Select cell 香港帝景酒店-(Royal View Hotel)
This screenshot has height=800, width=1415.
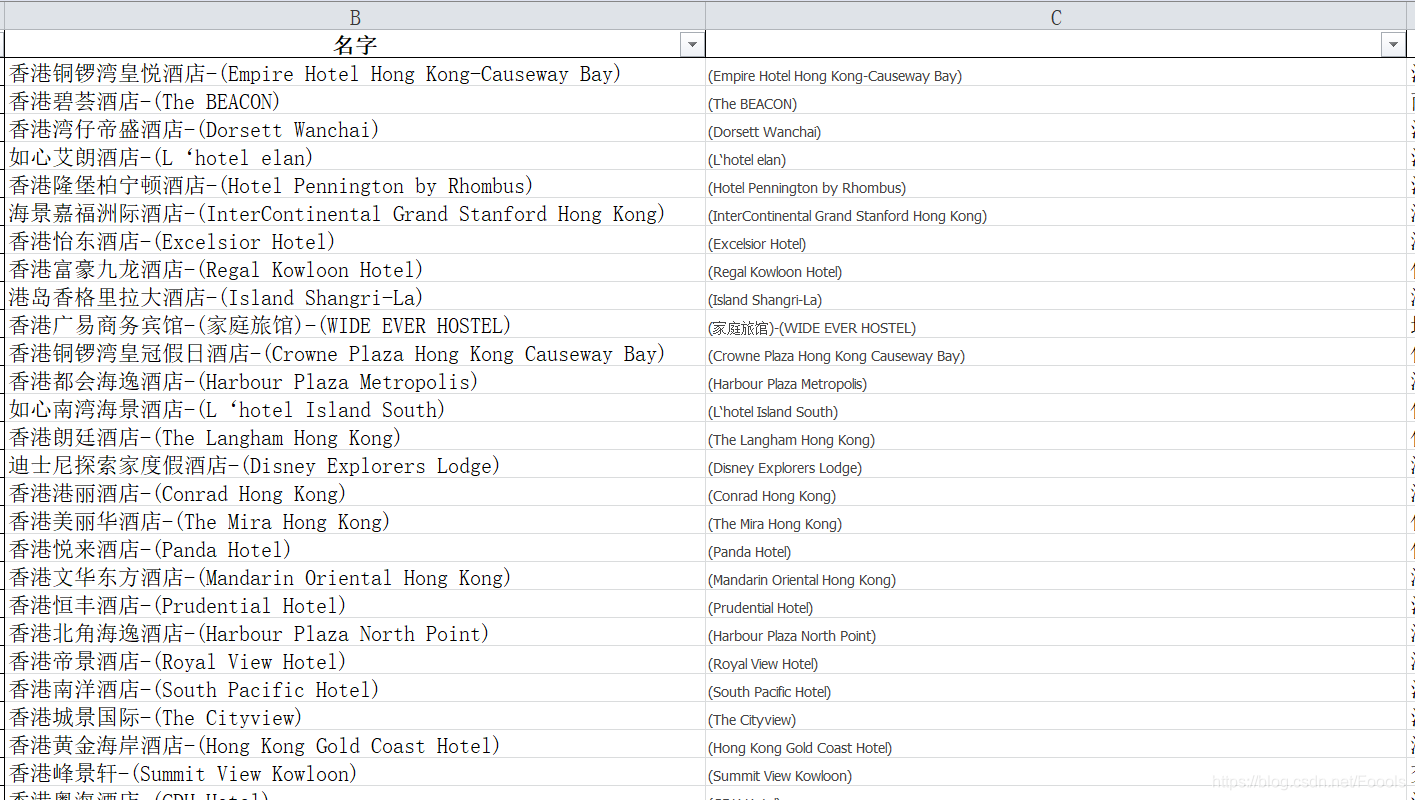coord(355,661)
